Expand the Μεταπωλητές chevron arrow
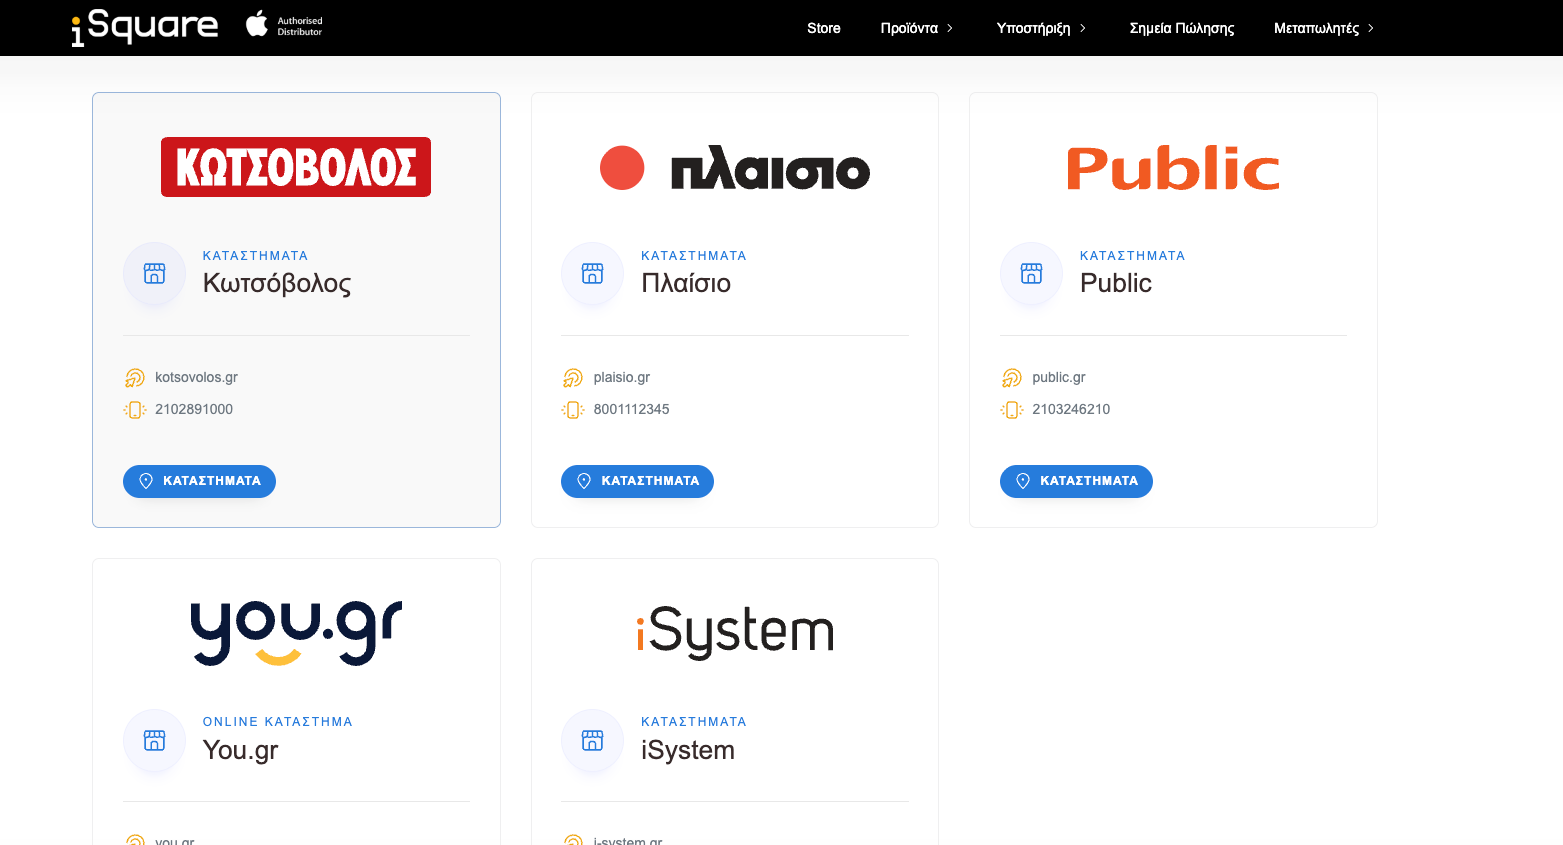Image resolution: width=1563 pixels, height=845 pixels. click(x=1371, y=28)
